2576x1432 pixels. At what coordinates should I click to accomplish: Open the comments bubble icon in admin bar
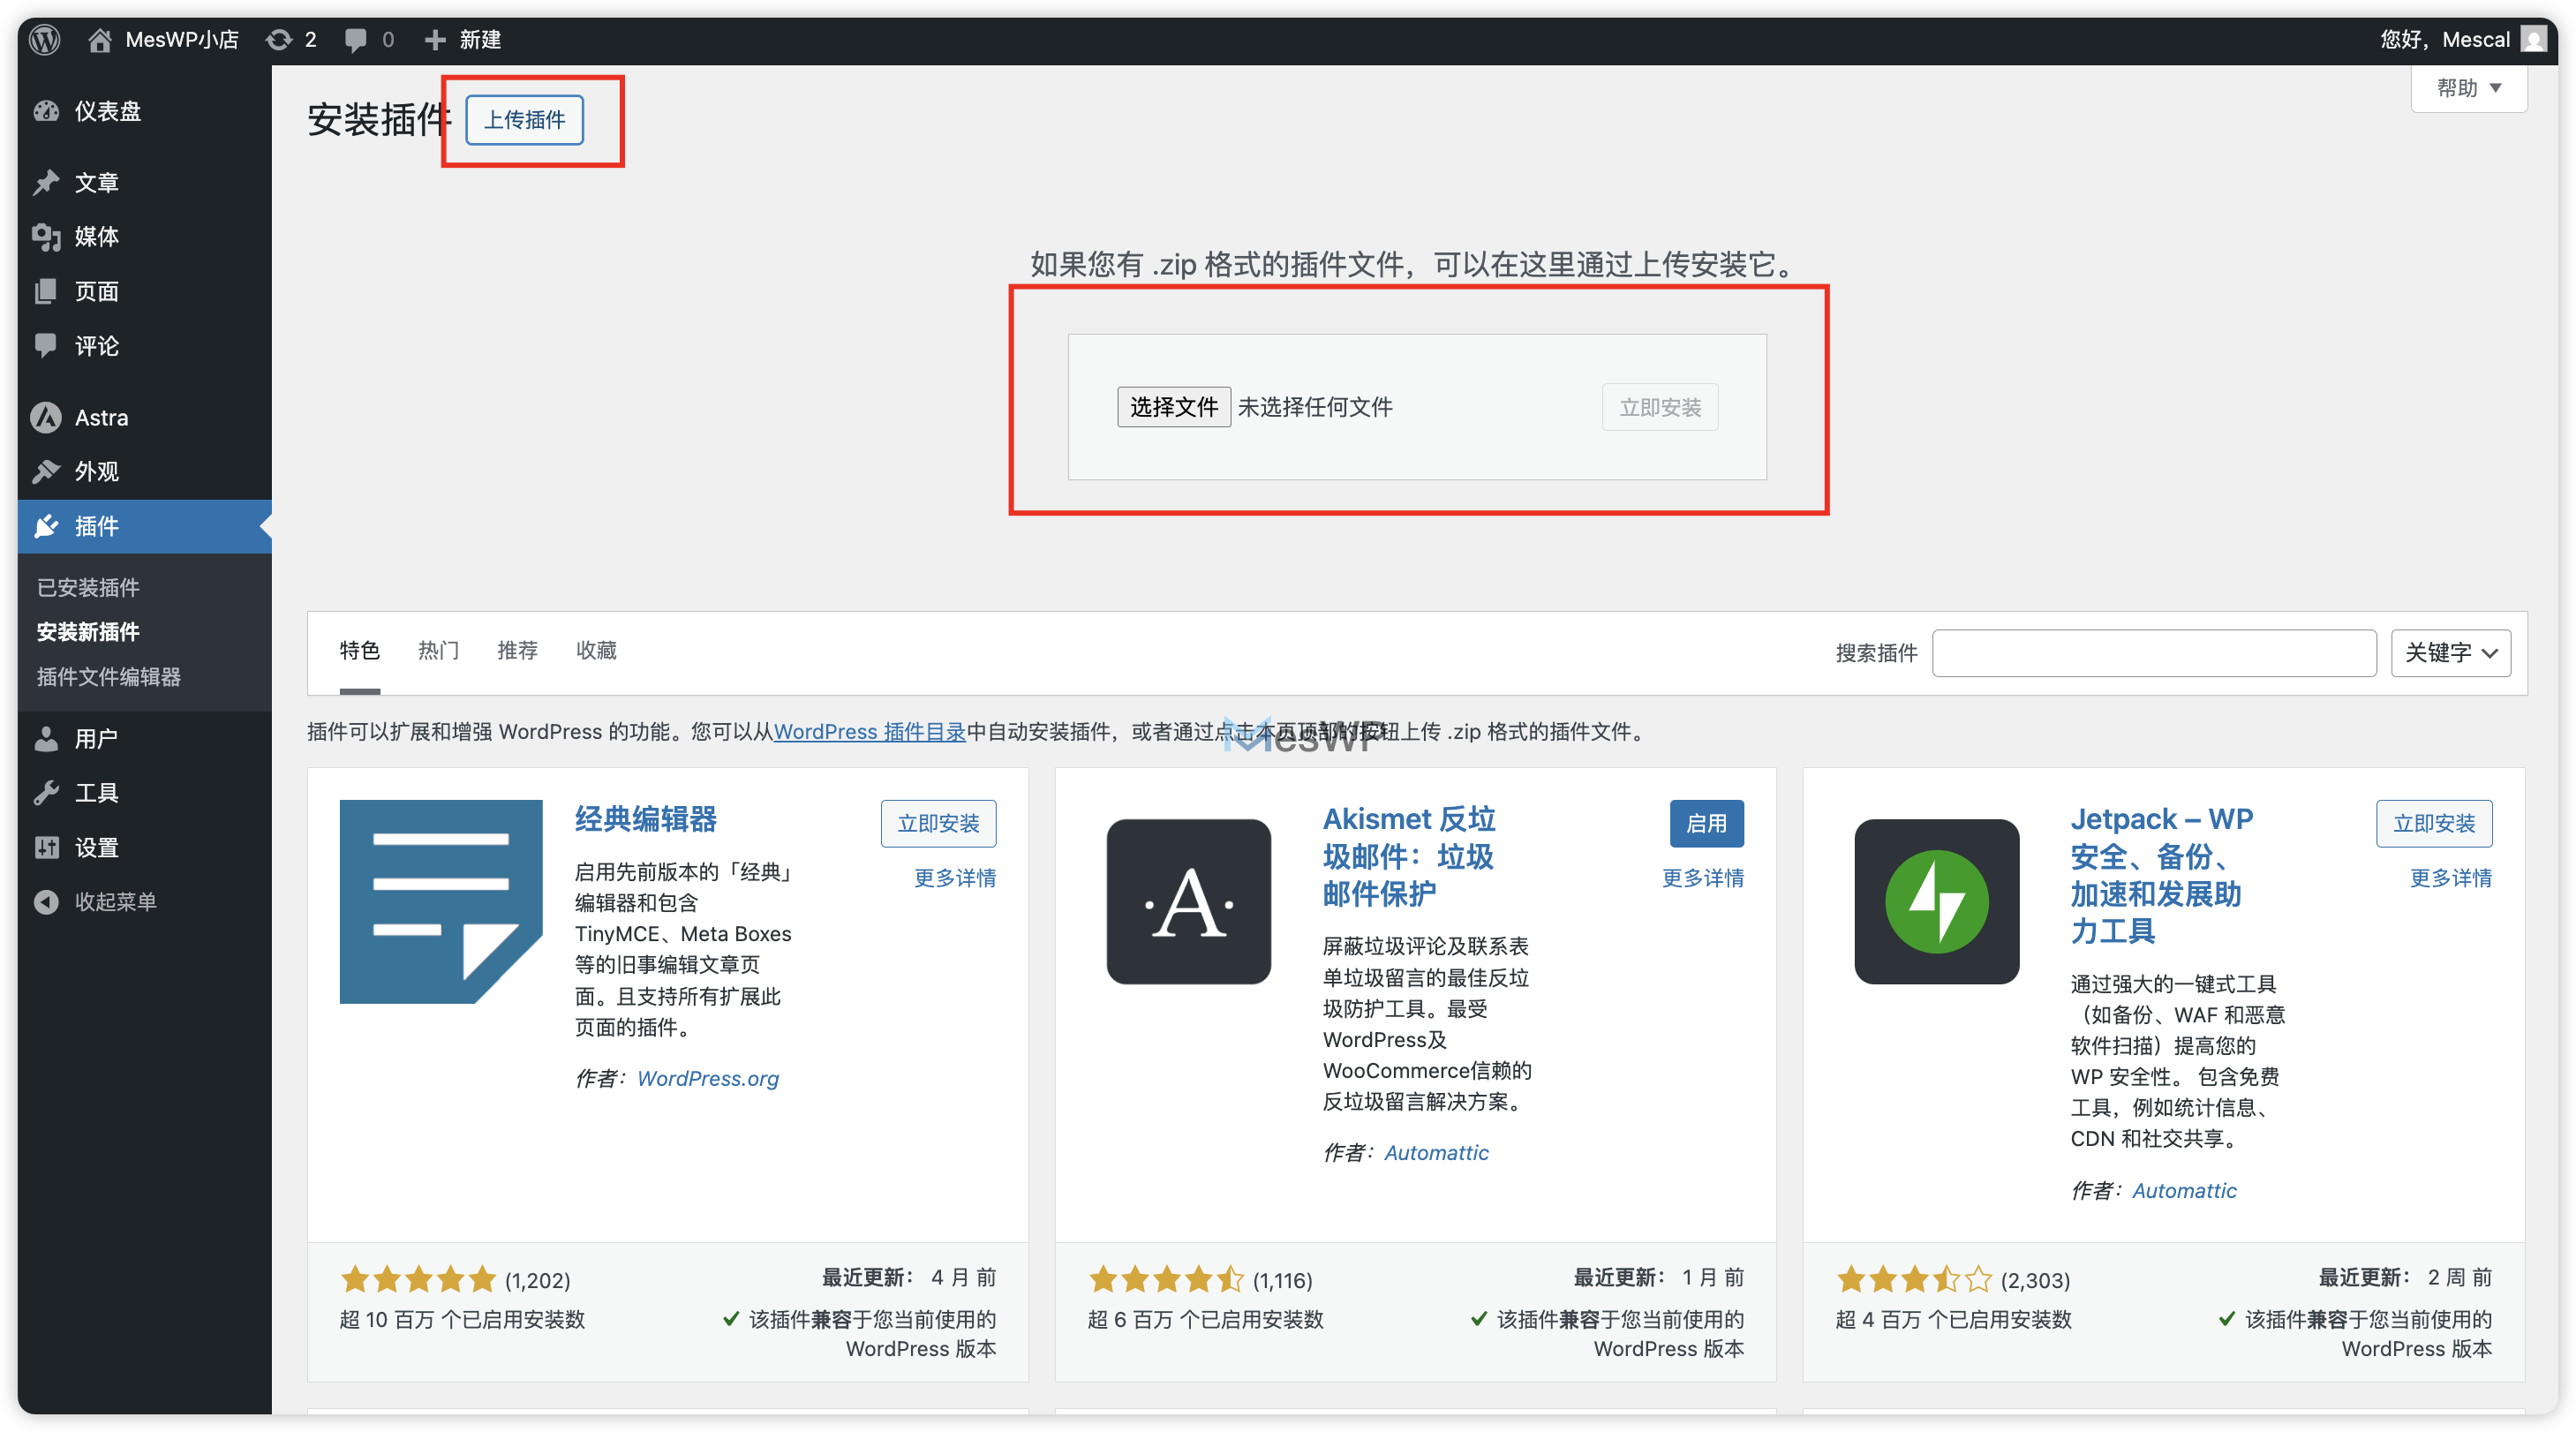click(355, 40)
